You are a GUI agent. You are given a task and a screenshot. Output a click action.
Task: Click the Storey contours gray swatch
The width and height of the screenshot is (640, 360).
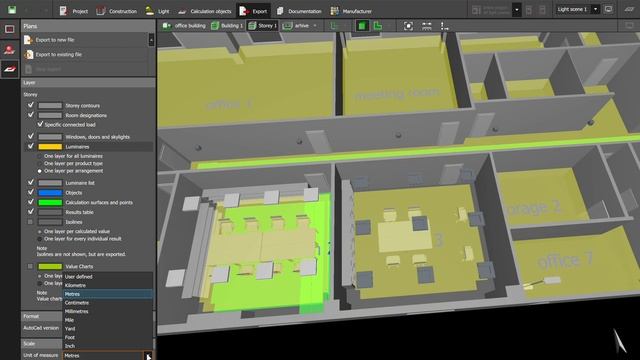click(50, 106)
